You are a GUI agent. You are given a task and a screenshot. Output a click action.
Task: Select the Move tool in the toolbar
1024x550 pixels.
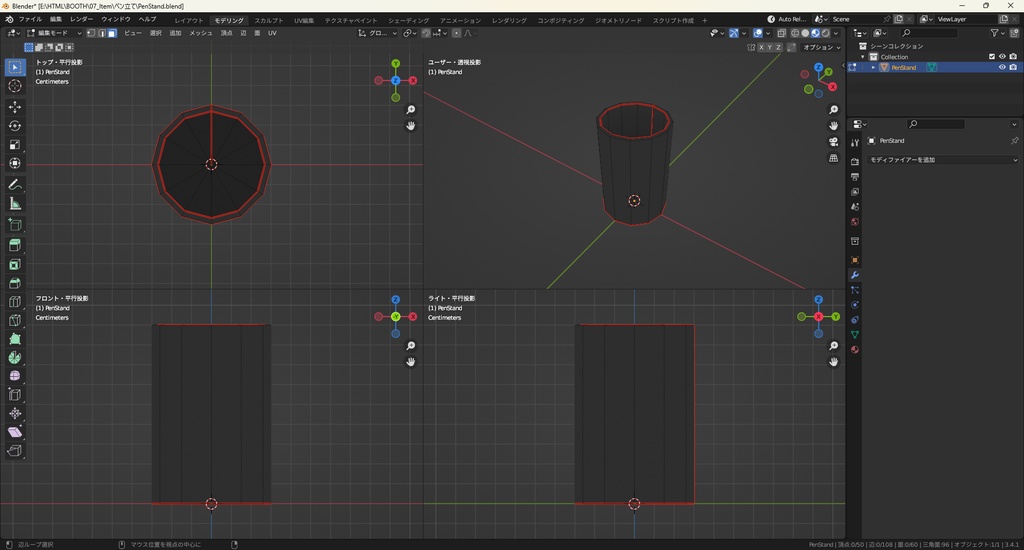point(15,106)
